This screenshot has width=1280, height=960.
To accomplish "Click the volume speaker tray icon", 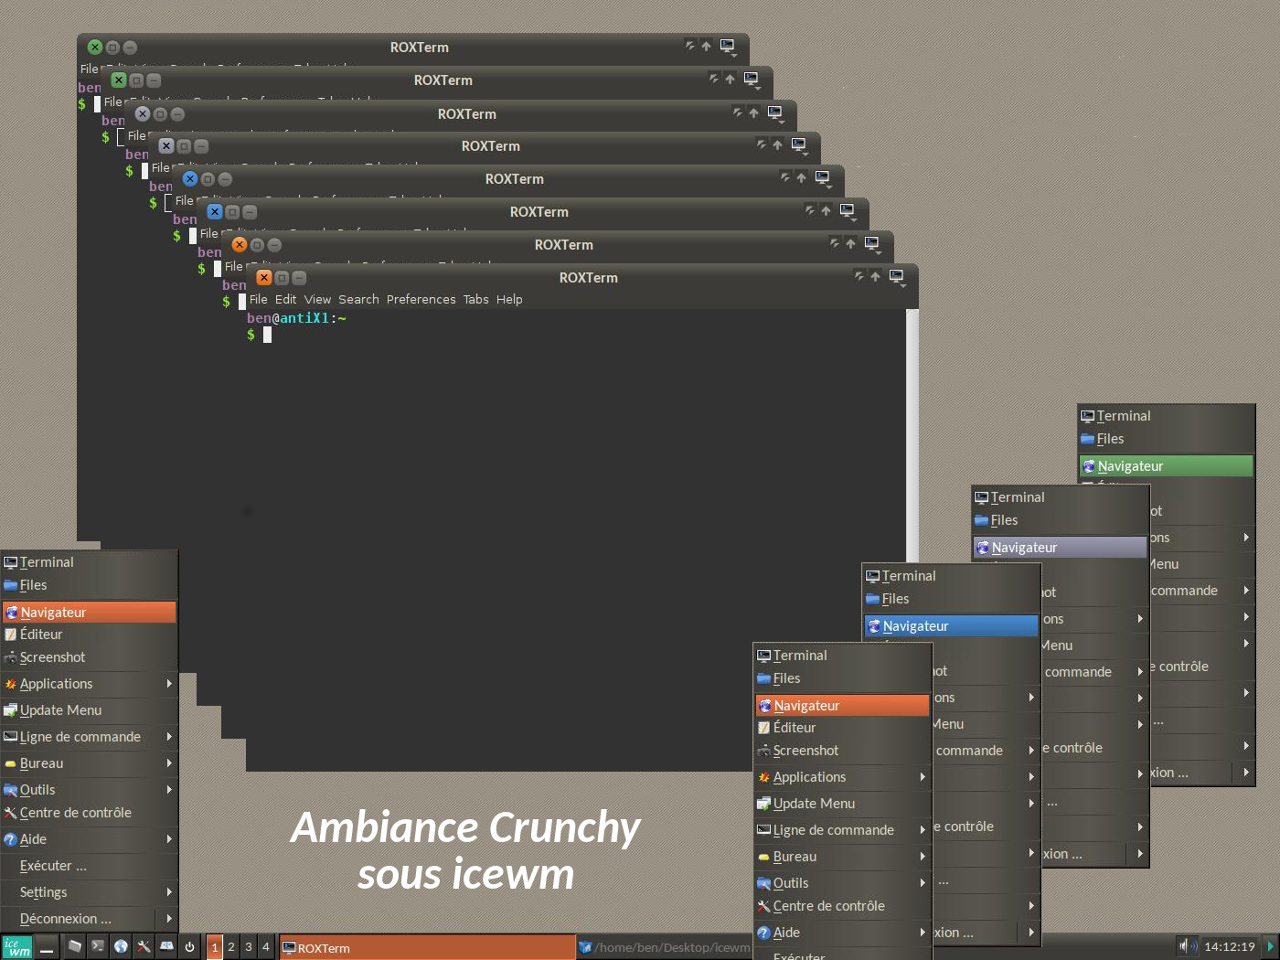I will coord(1187,946).
